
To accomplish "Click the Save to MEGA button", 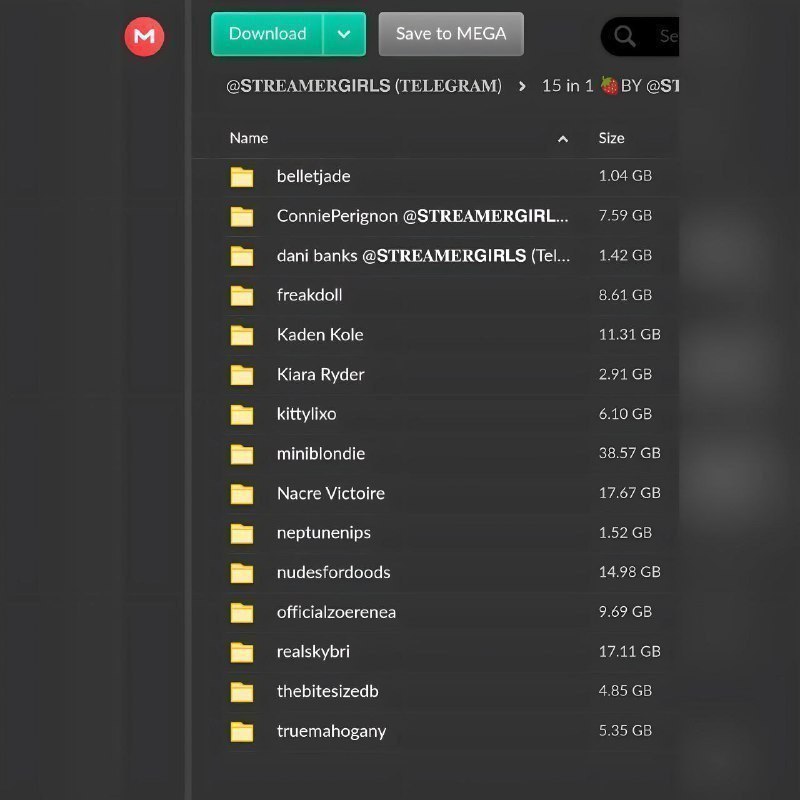I will pyautogui.click(x=451, y=34).
